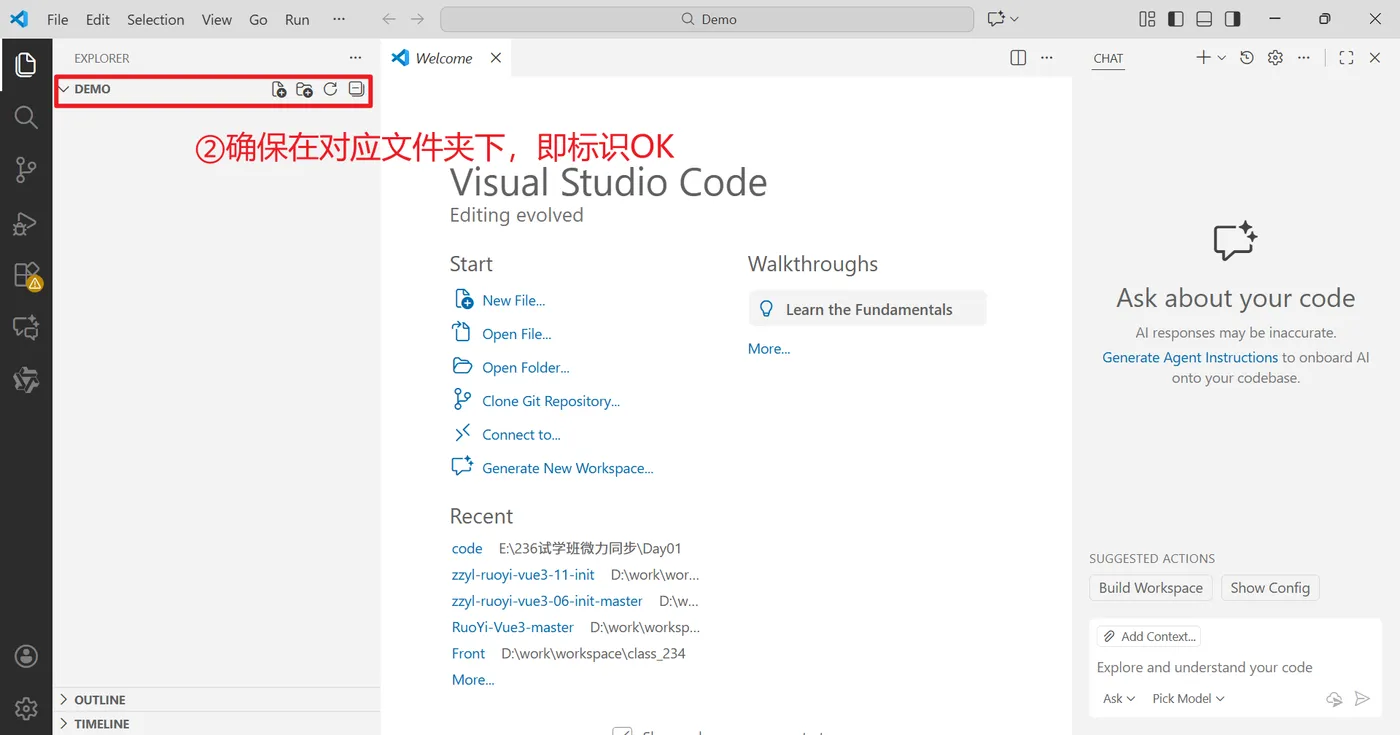This screenshot has width=1400, height=735.
Task: Expand the TIMELINE section
Action: coord(64,724)
